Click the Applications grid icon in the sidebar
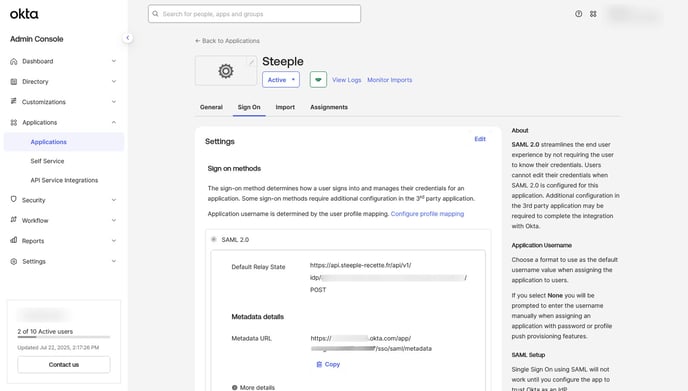Viewport: 688px width, 391px height. 14,122
